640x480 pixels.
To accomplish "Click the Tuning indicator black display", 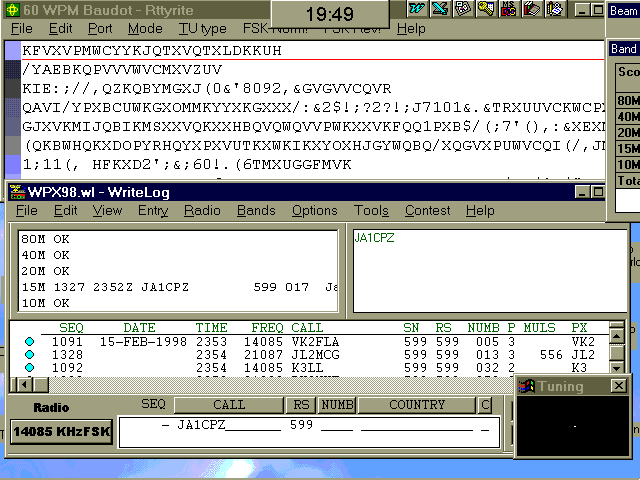I will (x=573, y=426).
